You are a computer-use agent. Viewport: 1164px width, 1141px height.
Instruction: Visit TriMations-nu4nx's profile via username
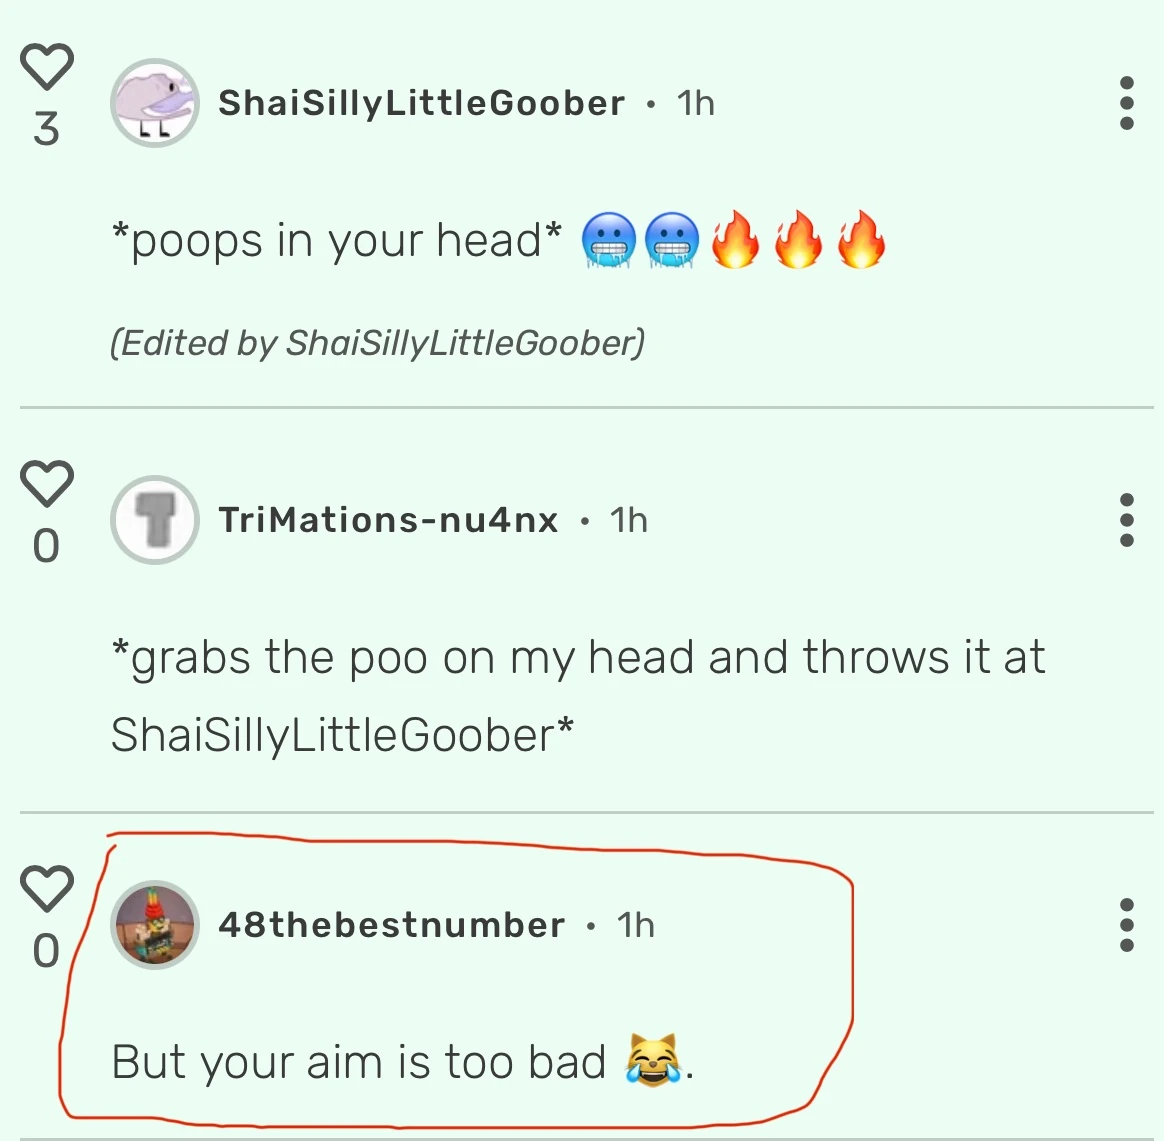[388, 520]
